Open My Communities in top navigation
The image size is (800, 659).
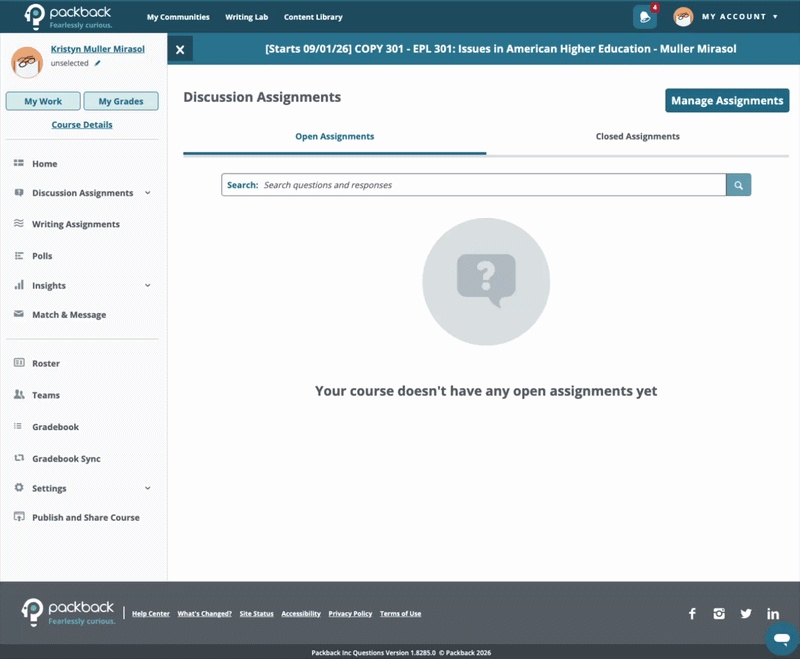coord(178,17)
